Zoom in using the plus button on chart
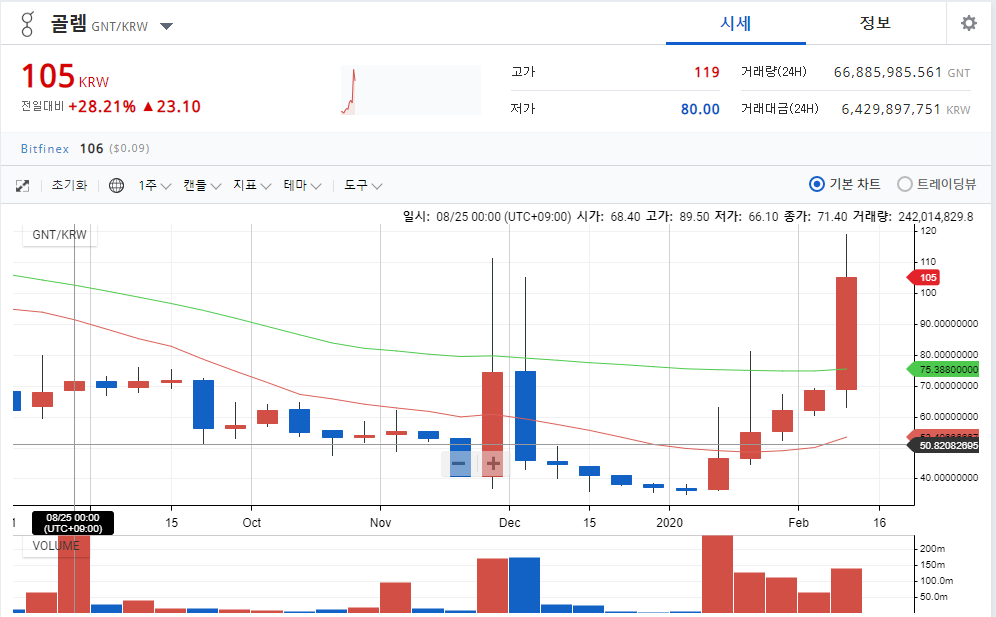996x617 pixels. [491, 464]
